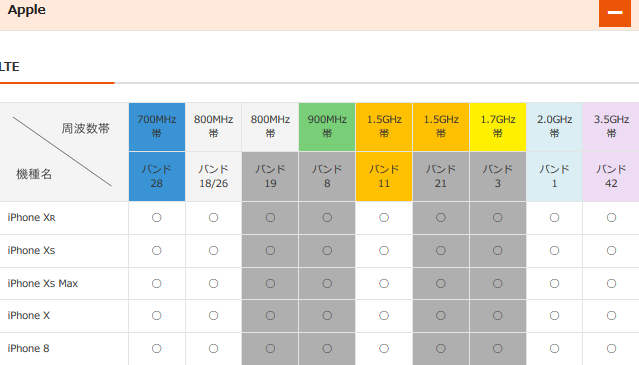Click the バンド 3 header cell
Viewport: 639px width, 365px height.
point(498,176)
